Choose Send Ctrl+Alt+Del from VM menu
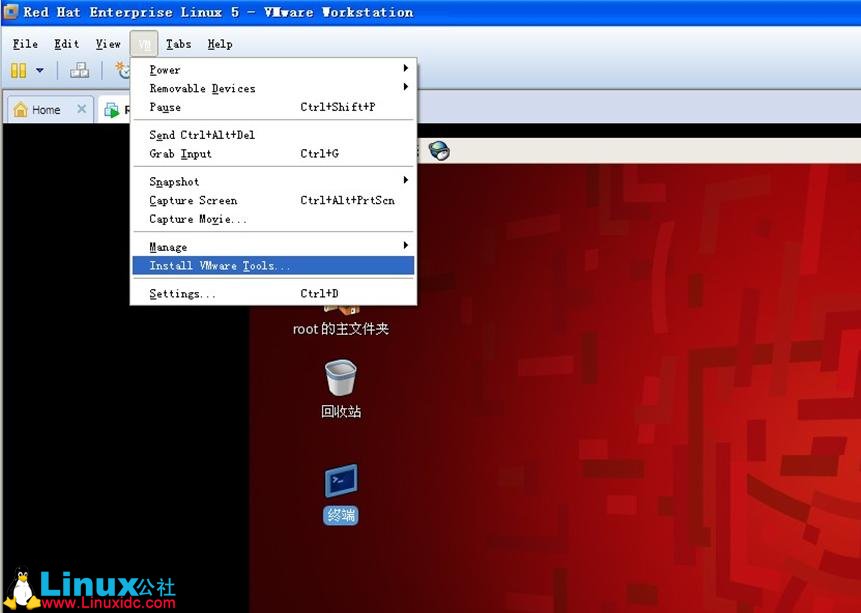 [202, 135]
